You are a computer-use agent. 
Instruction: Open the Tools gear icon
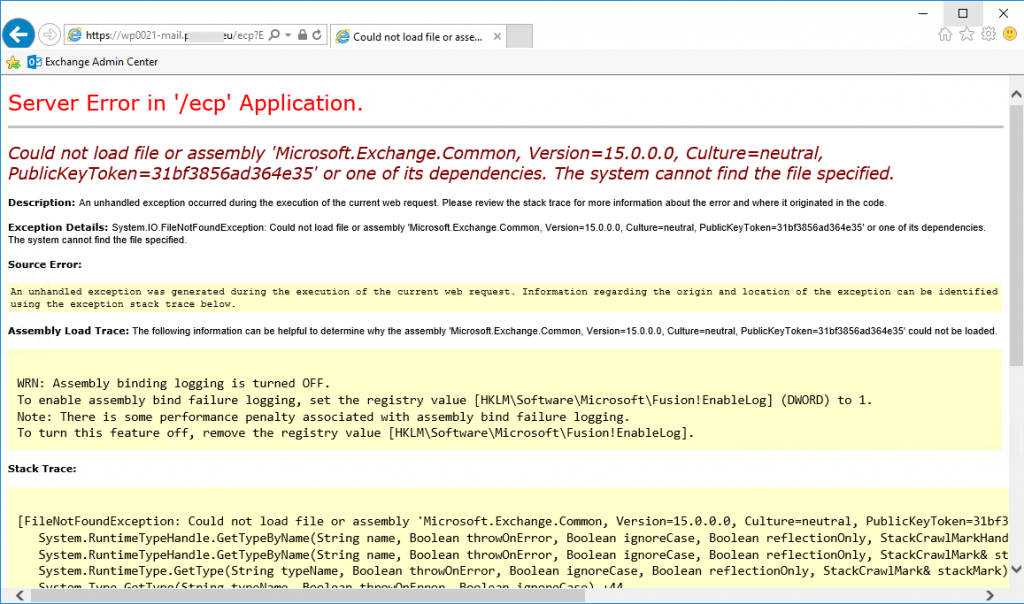(989, 33)
